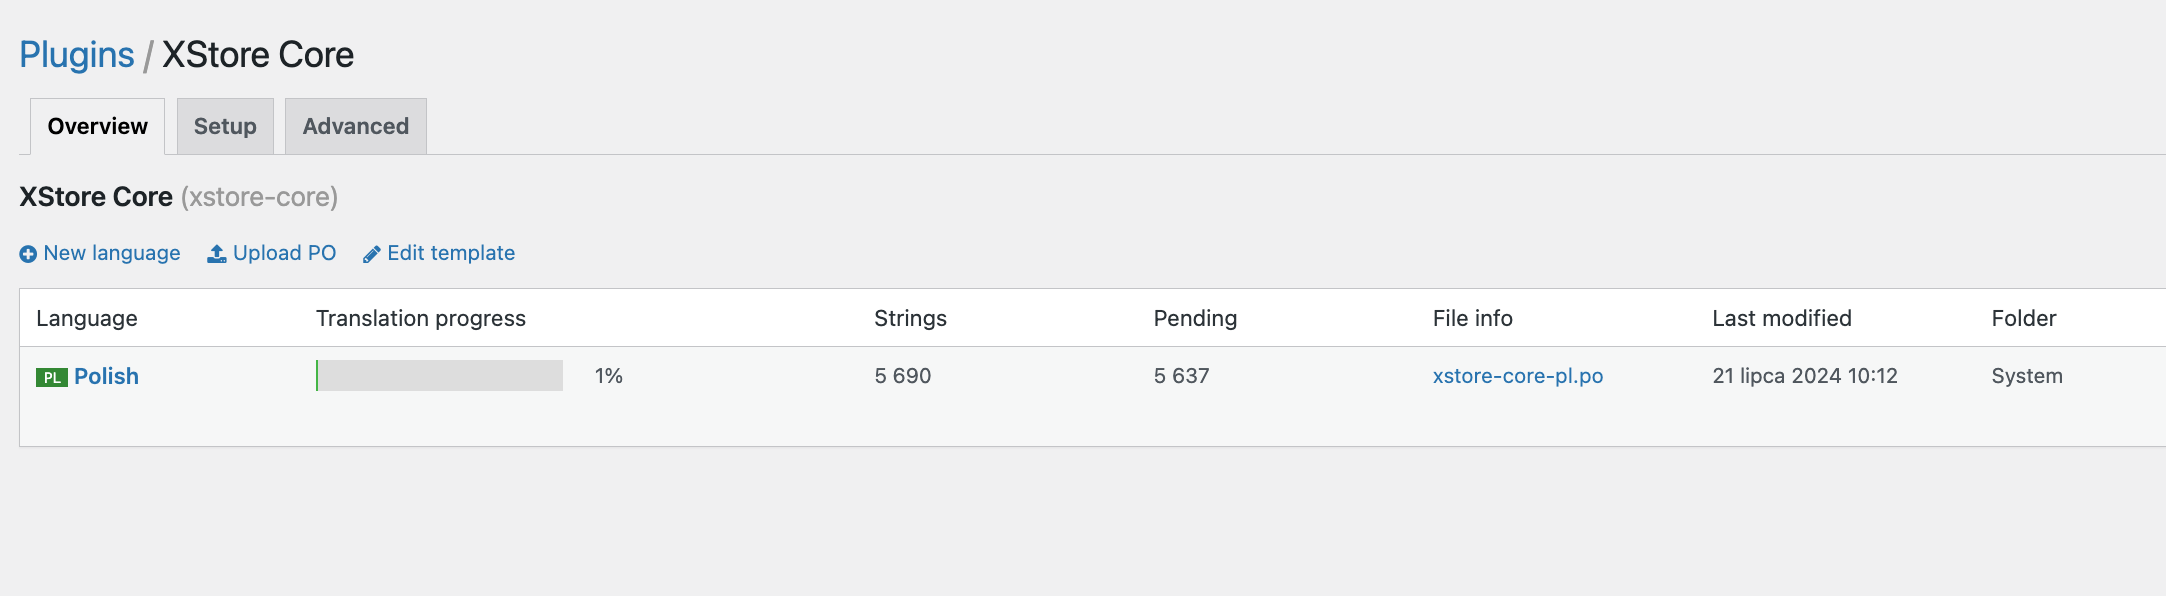Open the xstore-core-pl.po file link
Screen dimensions: 2166x596
click(1517, 376)
